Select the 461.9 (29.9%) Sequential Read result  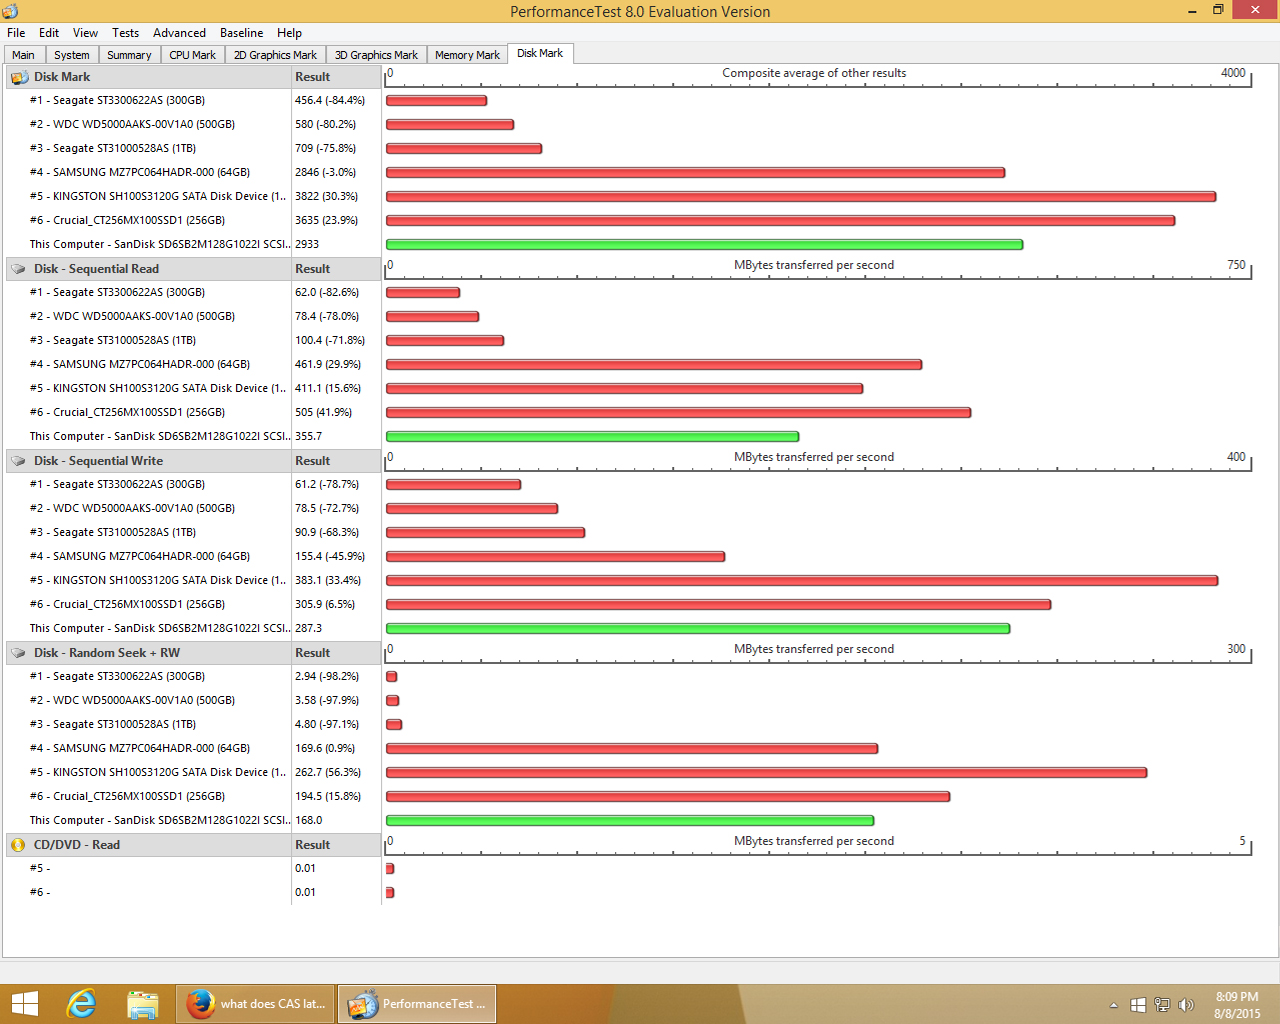pos(328,364)
